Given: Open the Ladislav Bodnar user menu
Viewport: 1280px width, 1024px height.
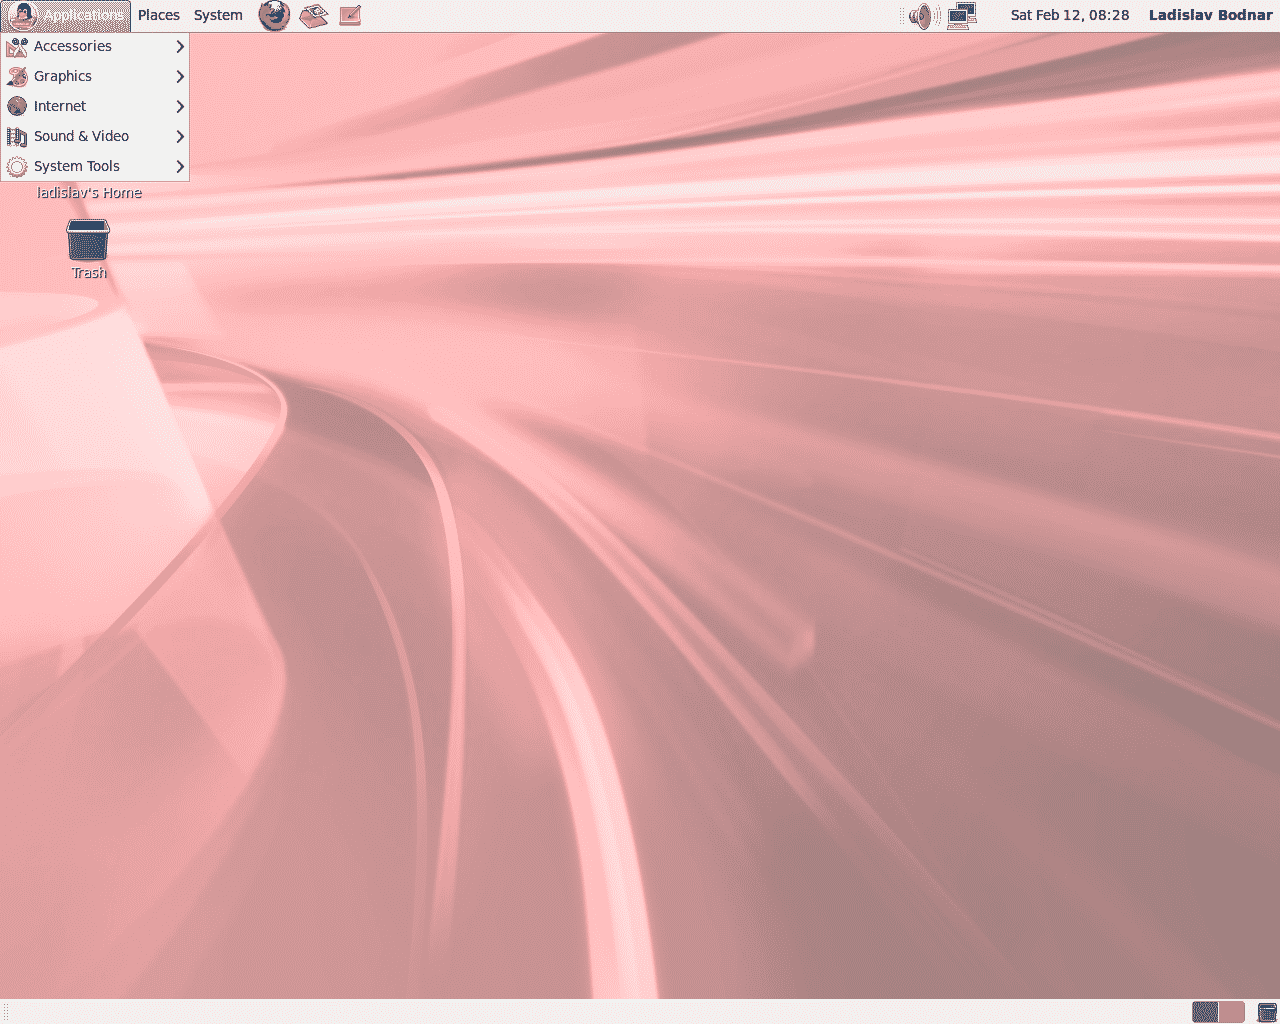Looking at the screenshot, I should pyautogui.click(x=1210, y=15).
